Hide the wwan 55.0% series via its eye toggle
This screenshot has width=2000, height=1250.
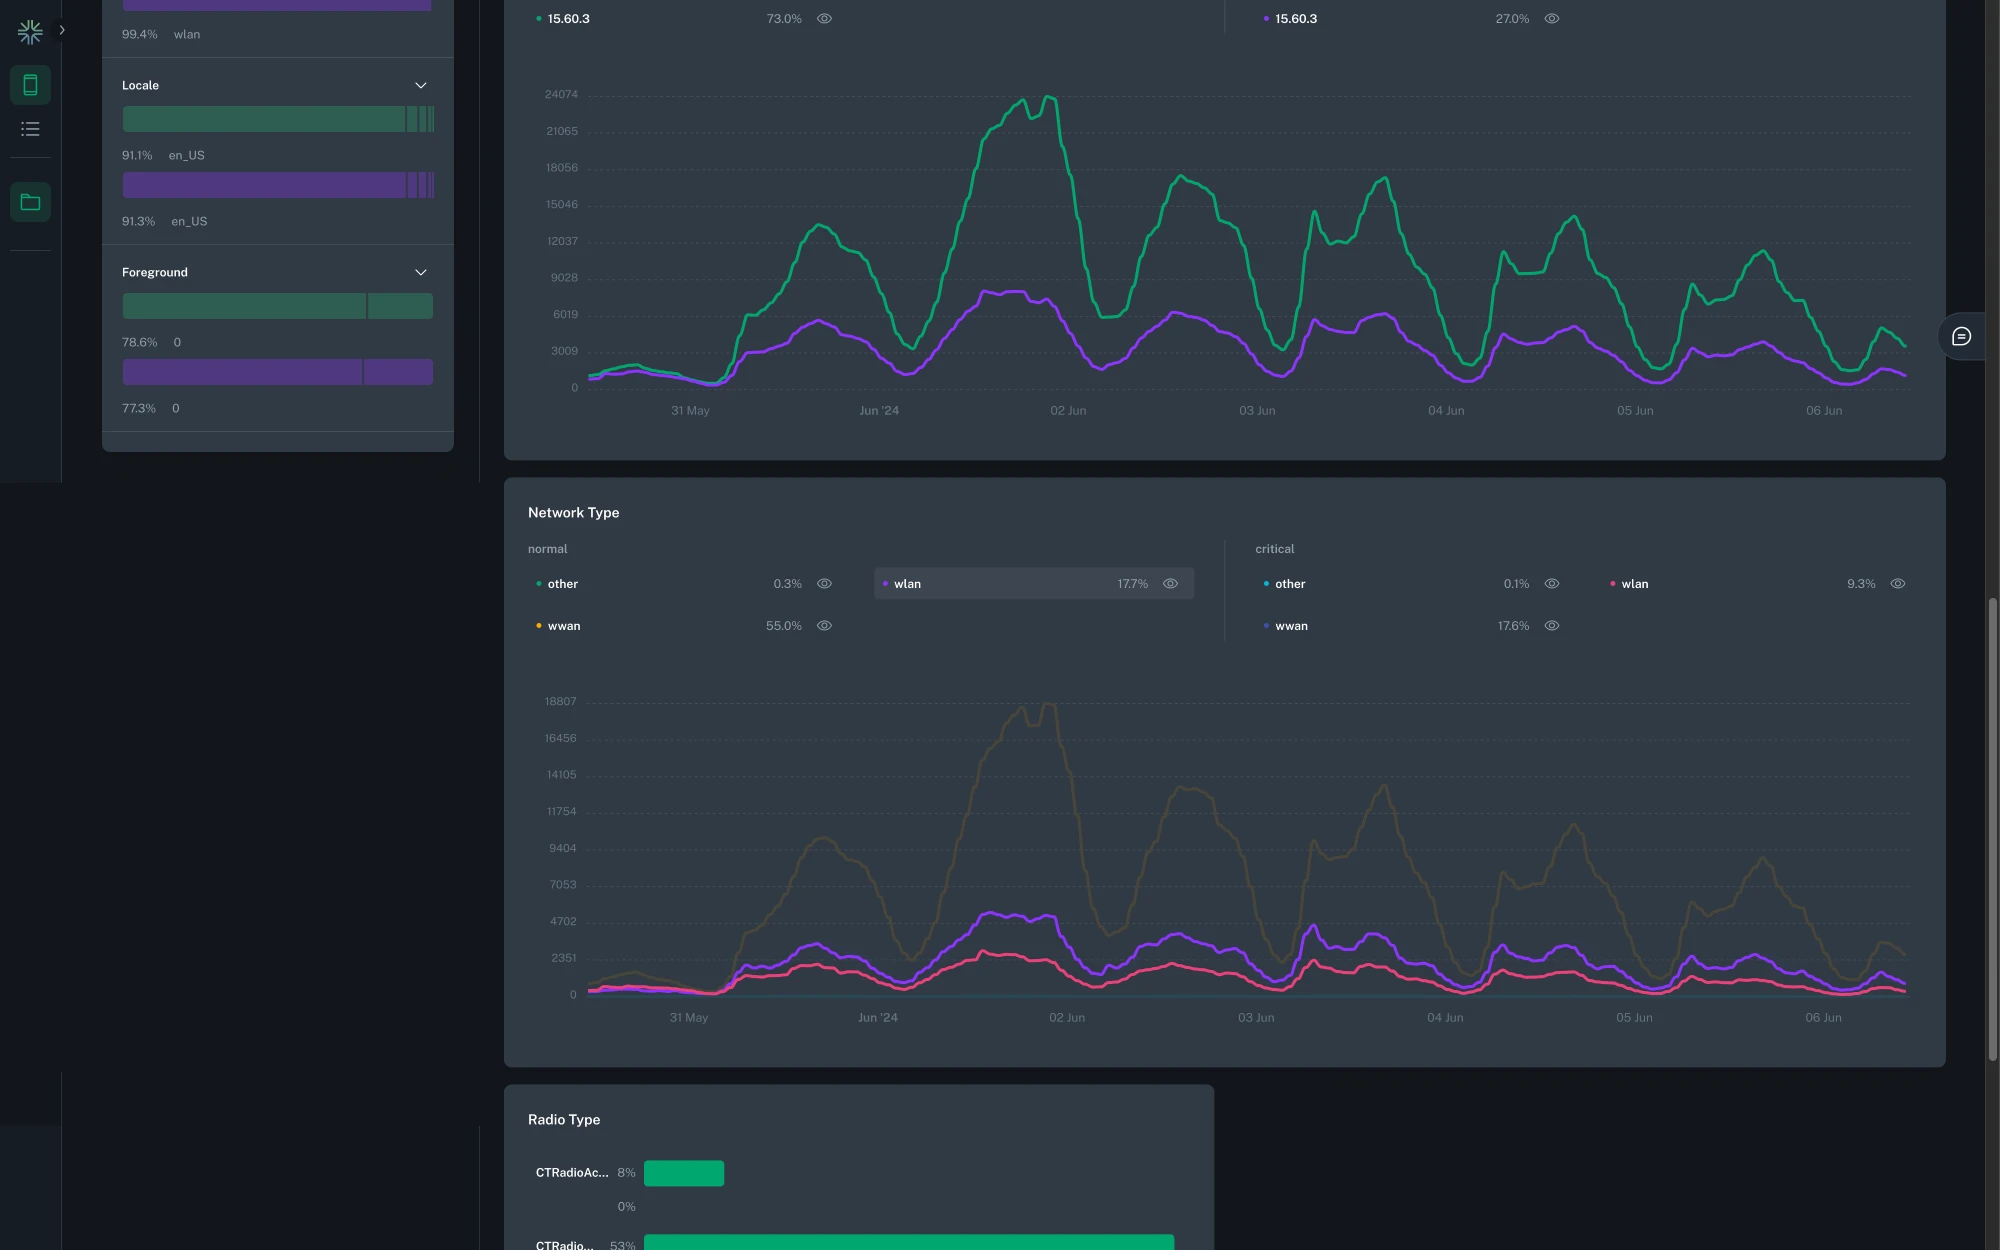tap(823, 625)
